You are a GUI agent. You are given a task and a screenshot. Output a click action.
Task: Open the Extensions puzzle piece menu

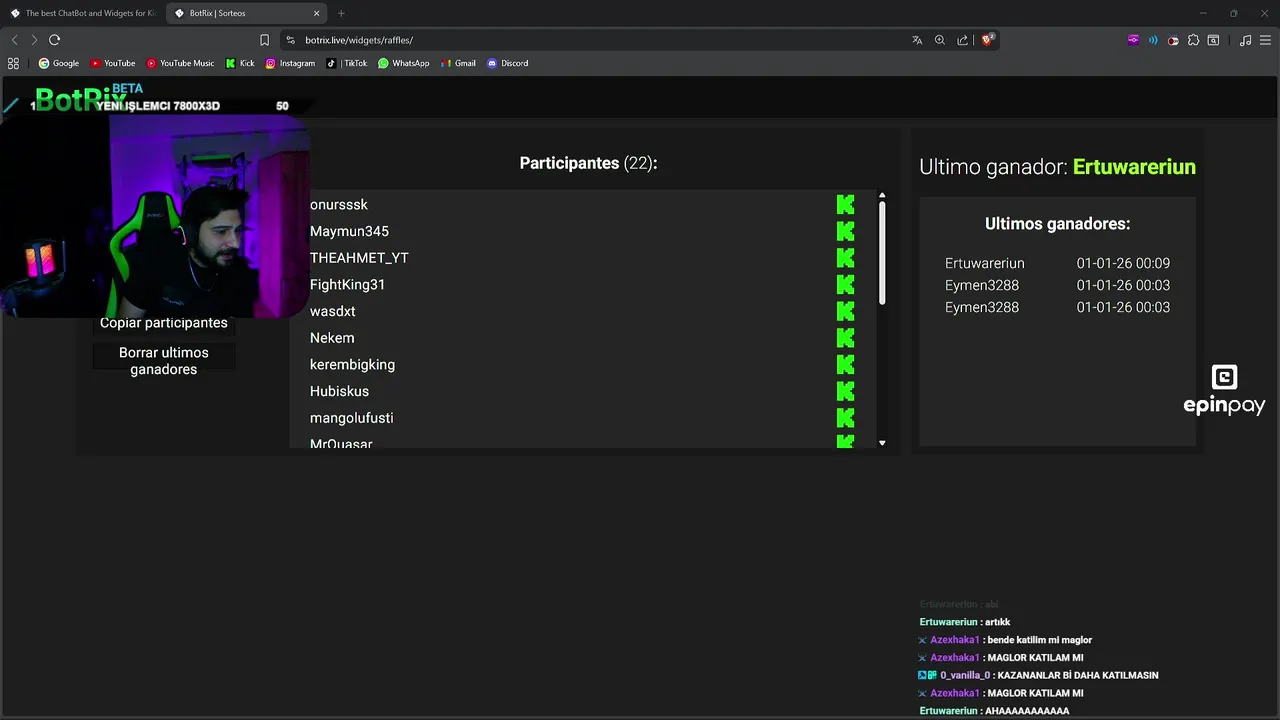[1193, 40]
